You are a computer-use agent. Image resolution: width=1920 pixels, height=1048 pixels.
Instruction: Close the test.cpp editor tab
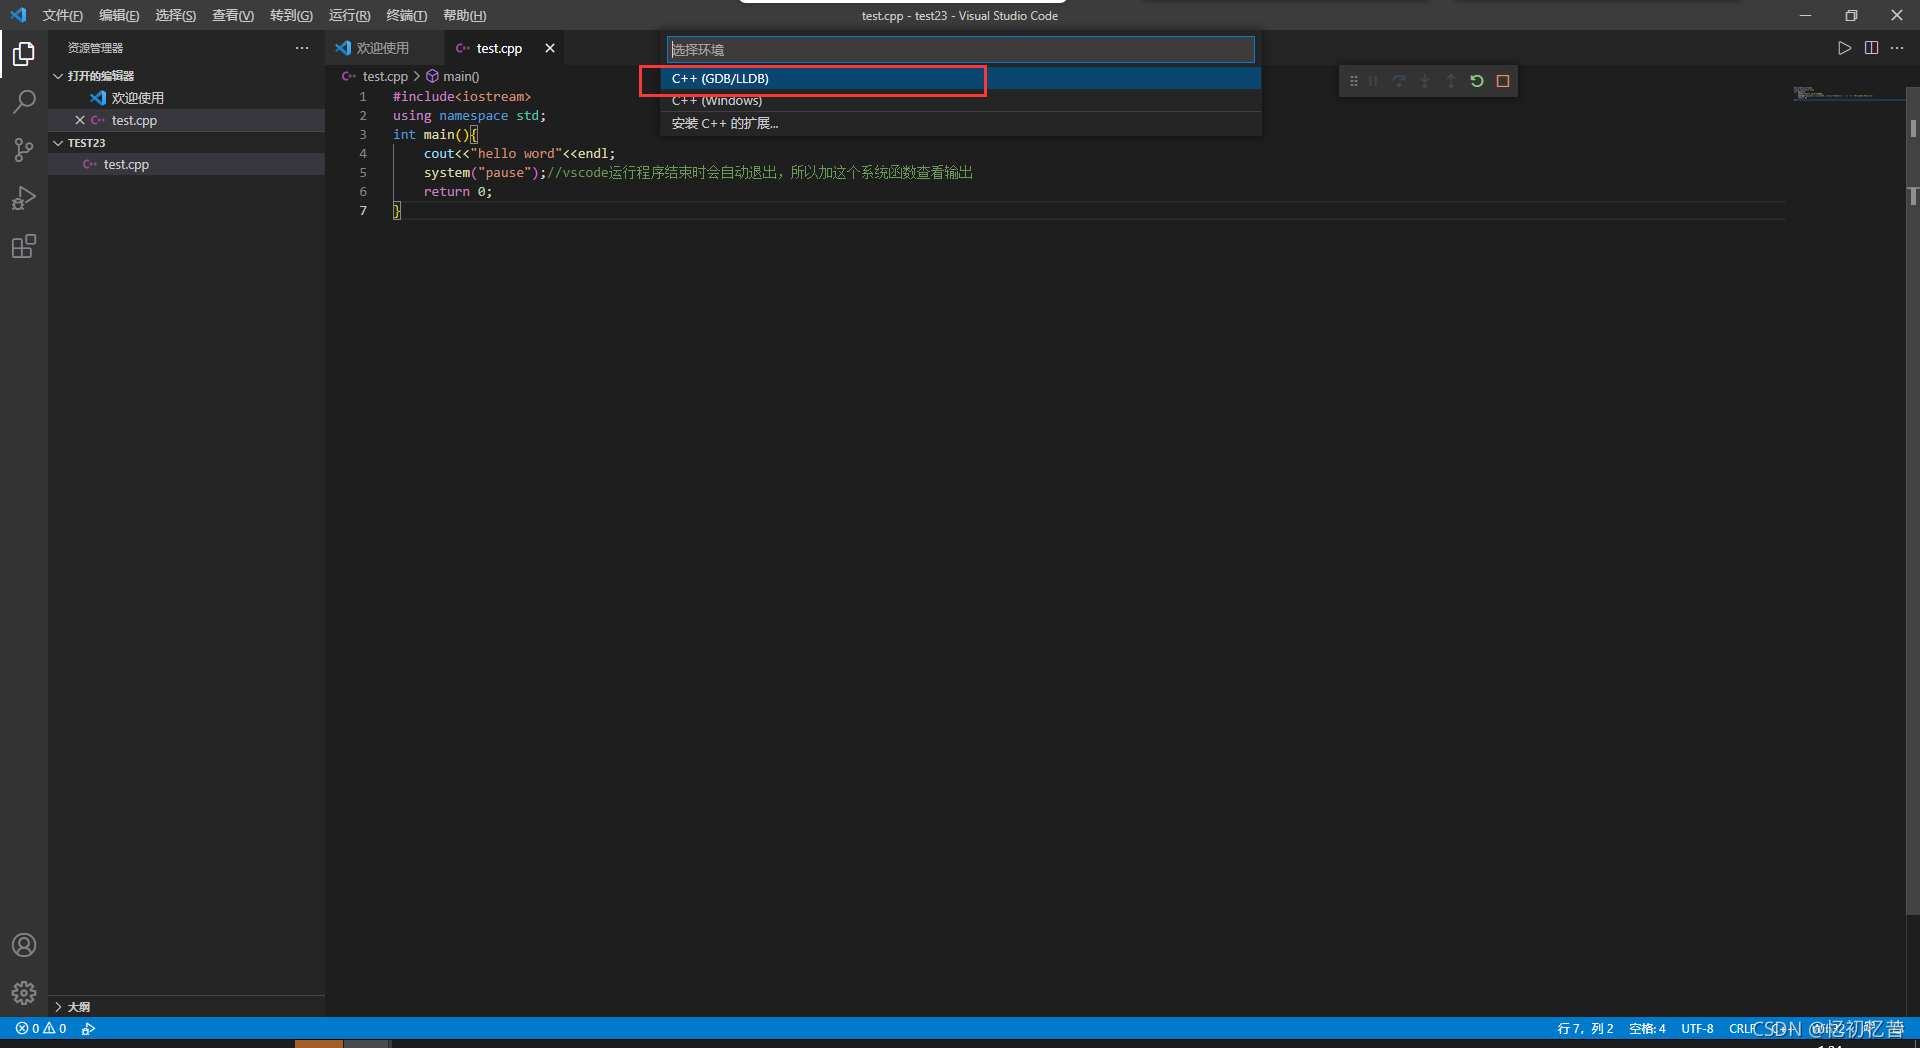click(549, 48)
